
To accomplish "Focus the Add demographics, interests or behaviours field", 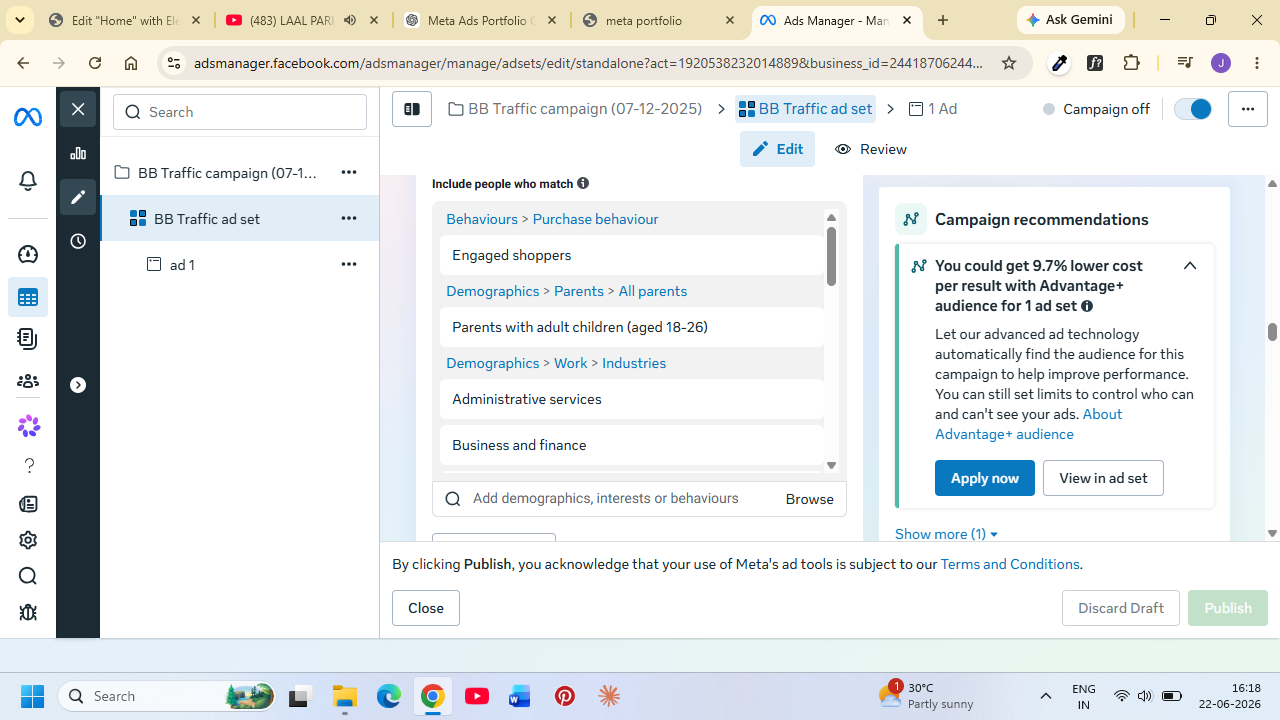I will [x=605, y=499].
